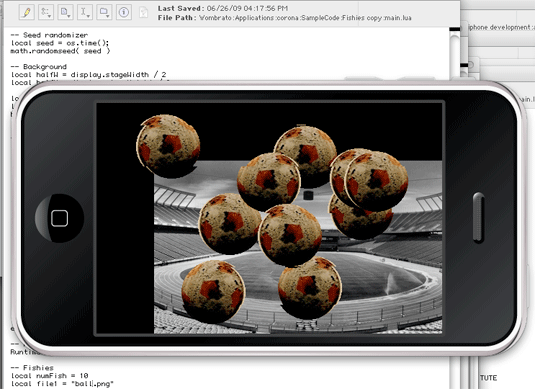Click the 'TUTE' text in background window

pos(489,378)
